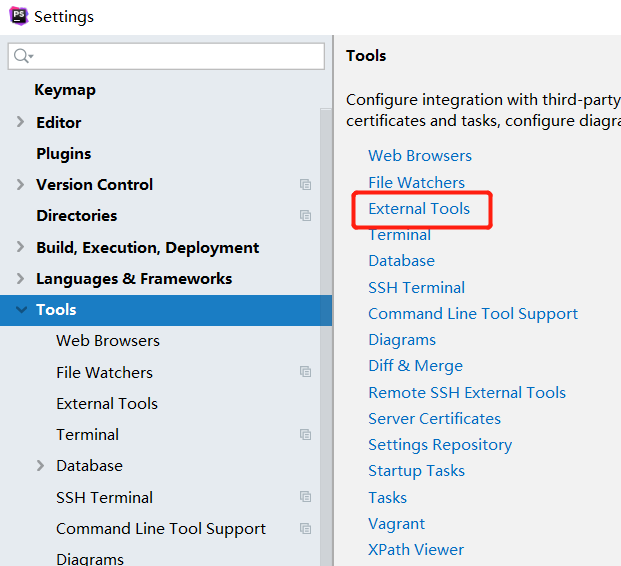Screen dimensions: 621x566
Task: Click the project-level icon beside Directories
Action: tap(305, 216)
